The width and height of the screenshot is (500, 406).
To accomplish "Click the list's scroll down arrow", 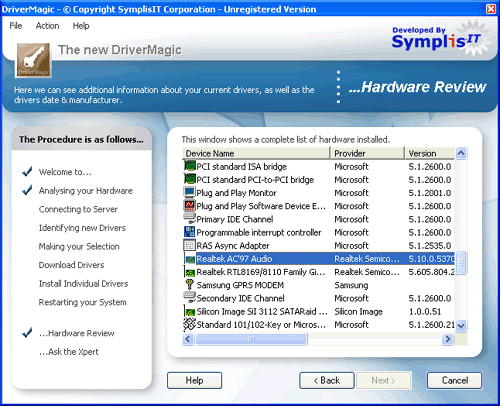I will click(461, 326).
